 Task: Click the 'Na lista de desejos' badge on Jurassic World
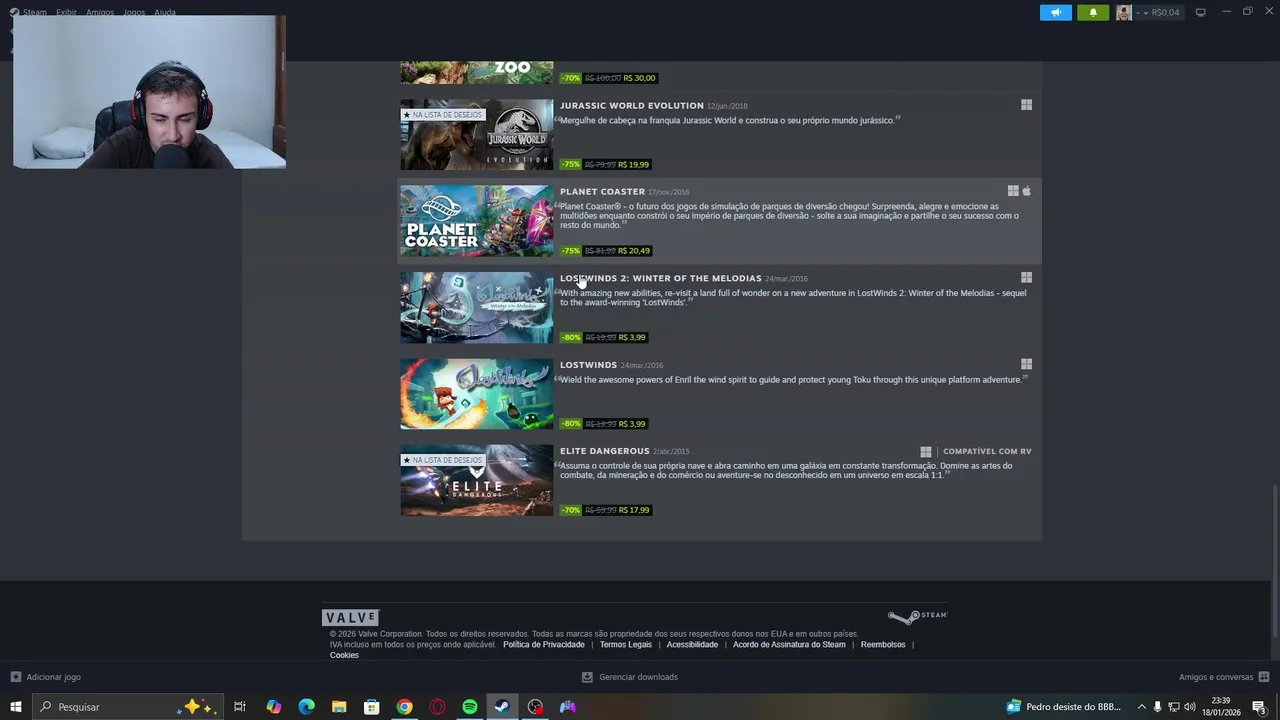point(443,115)
